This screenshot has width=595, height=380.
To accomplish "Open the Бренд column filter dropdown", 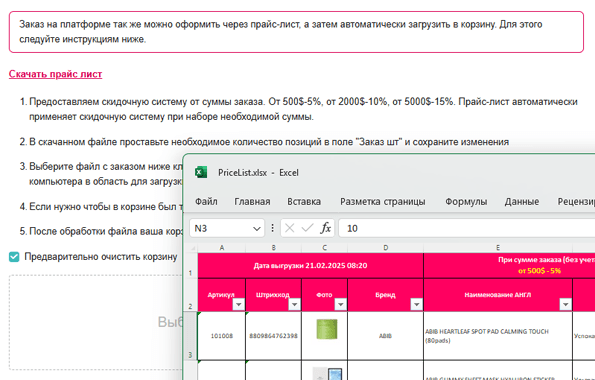I will pos(416,304).
